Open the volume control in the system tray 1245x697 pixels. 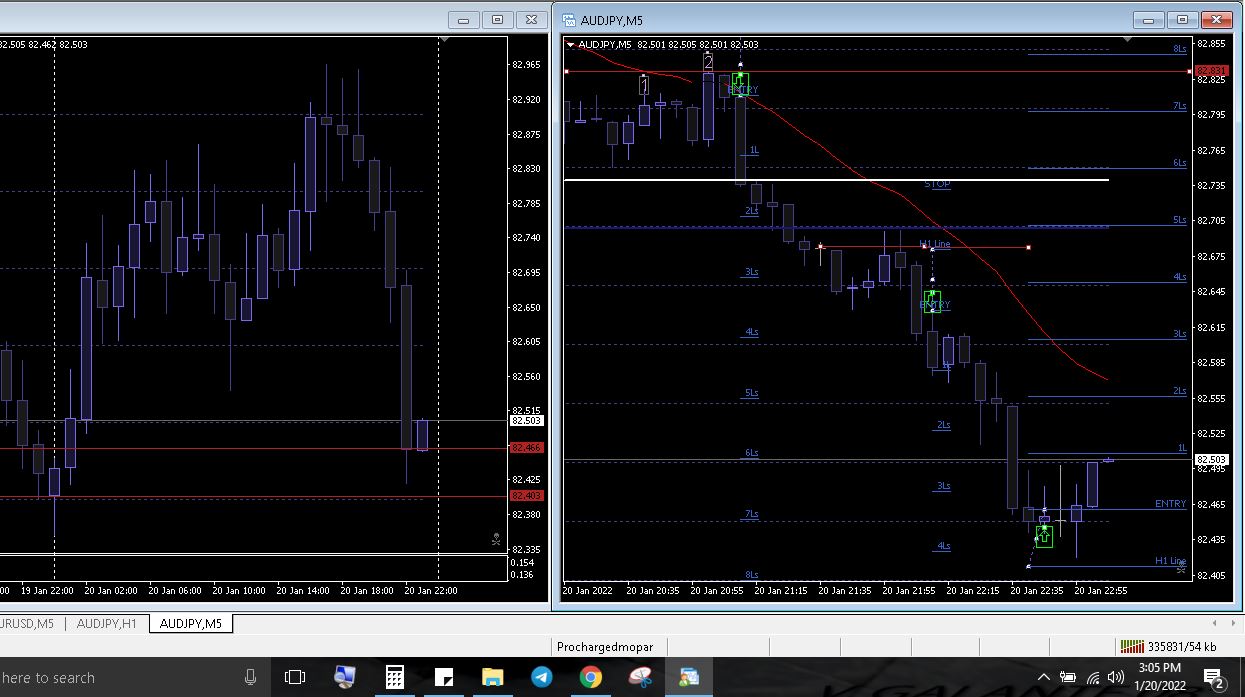[1115, 677]
